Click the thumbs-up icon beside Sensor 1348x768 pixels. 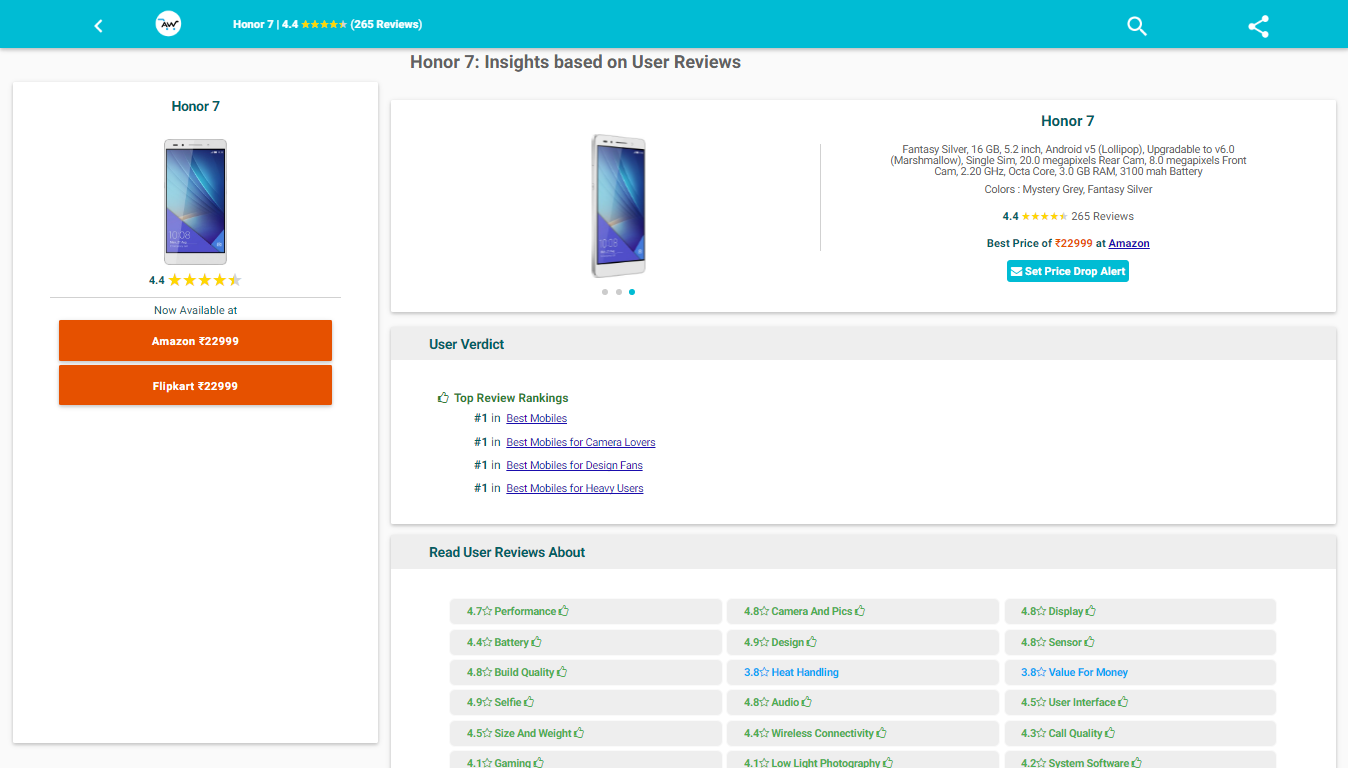coord(1090,642)
